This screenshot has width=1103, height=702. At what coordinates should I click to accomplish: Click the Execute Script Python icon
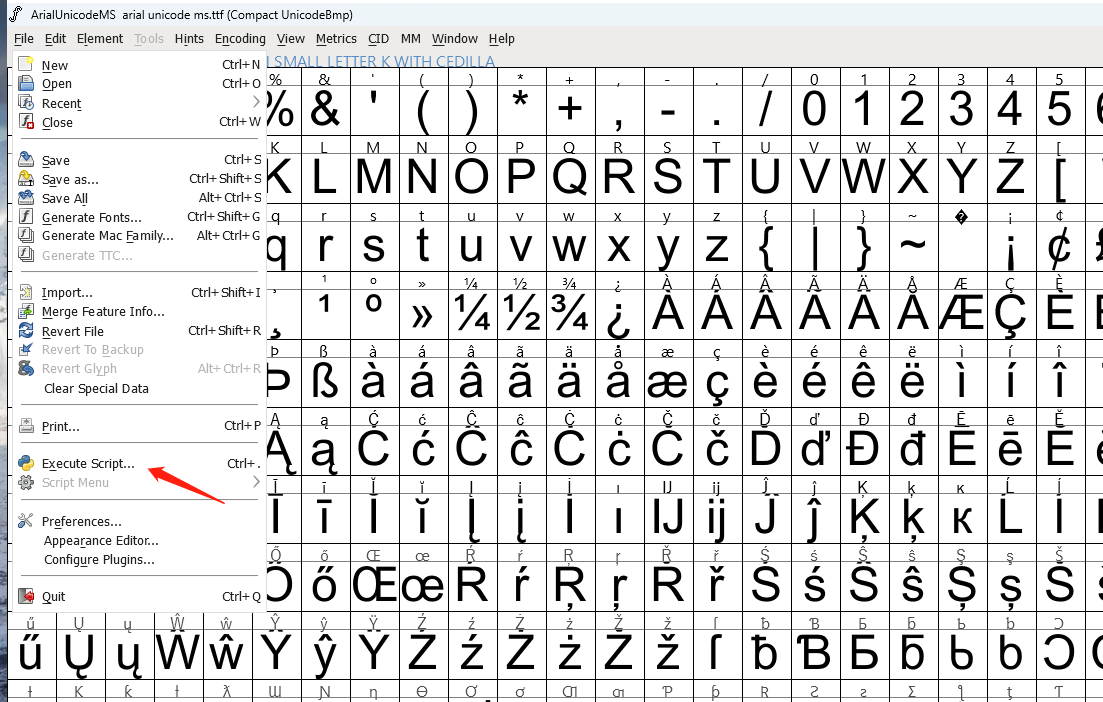[x=26, y=463]
